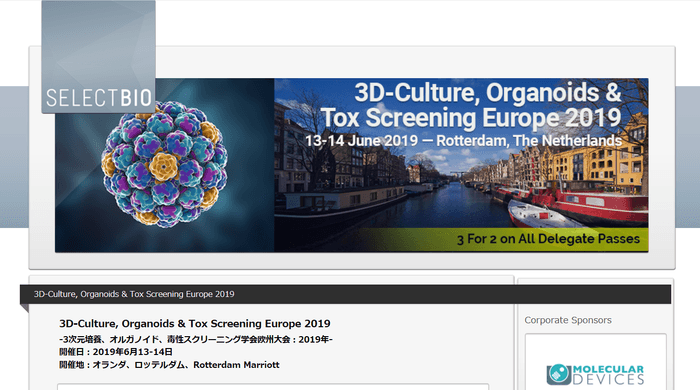Click the organoid sphere illustration
This screenshot has width=700, height=390.
[164, 165]
